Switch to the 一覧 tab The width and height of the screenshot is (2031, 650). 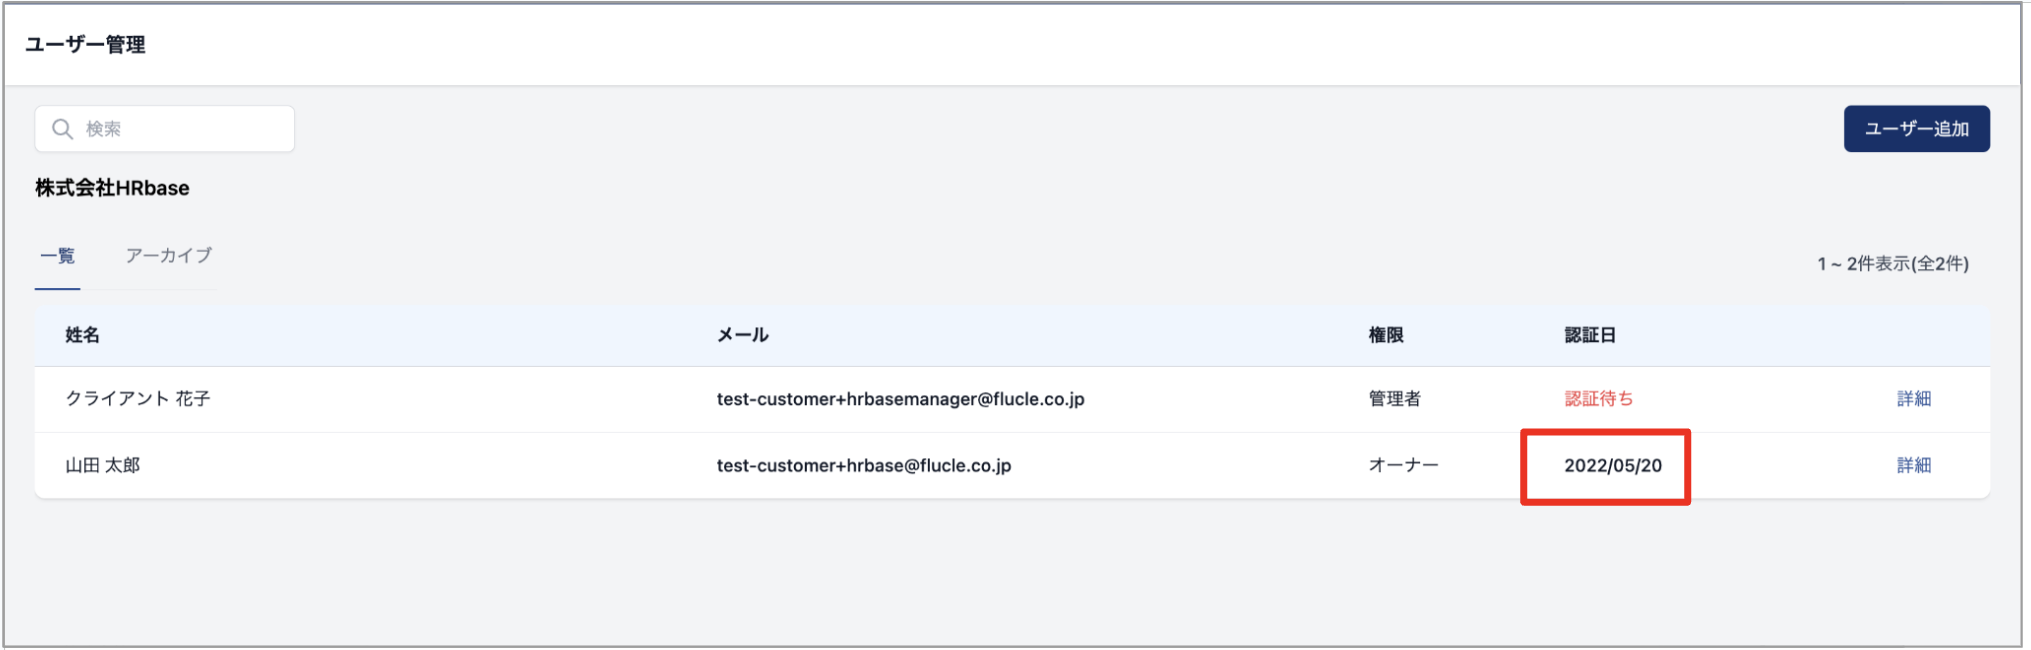[x=58, y=256]
